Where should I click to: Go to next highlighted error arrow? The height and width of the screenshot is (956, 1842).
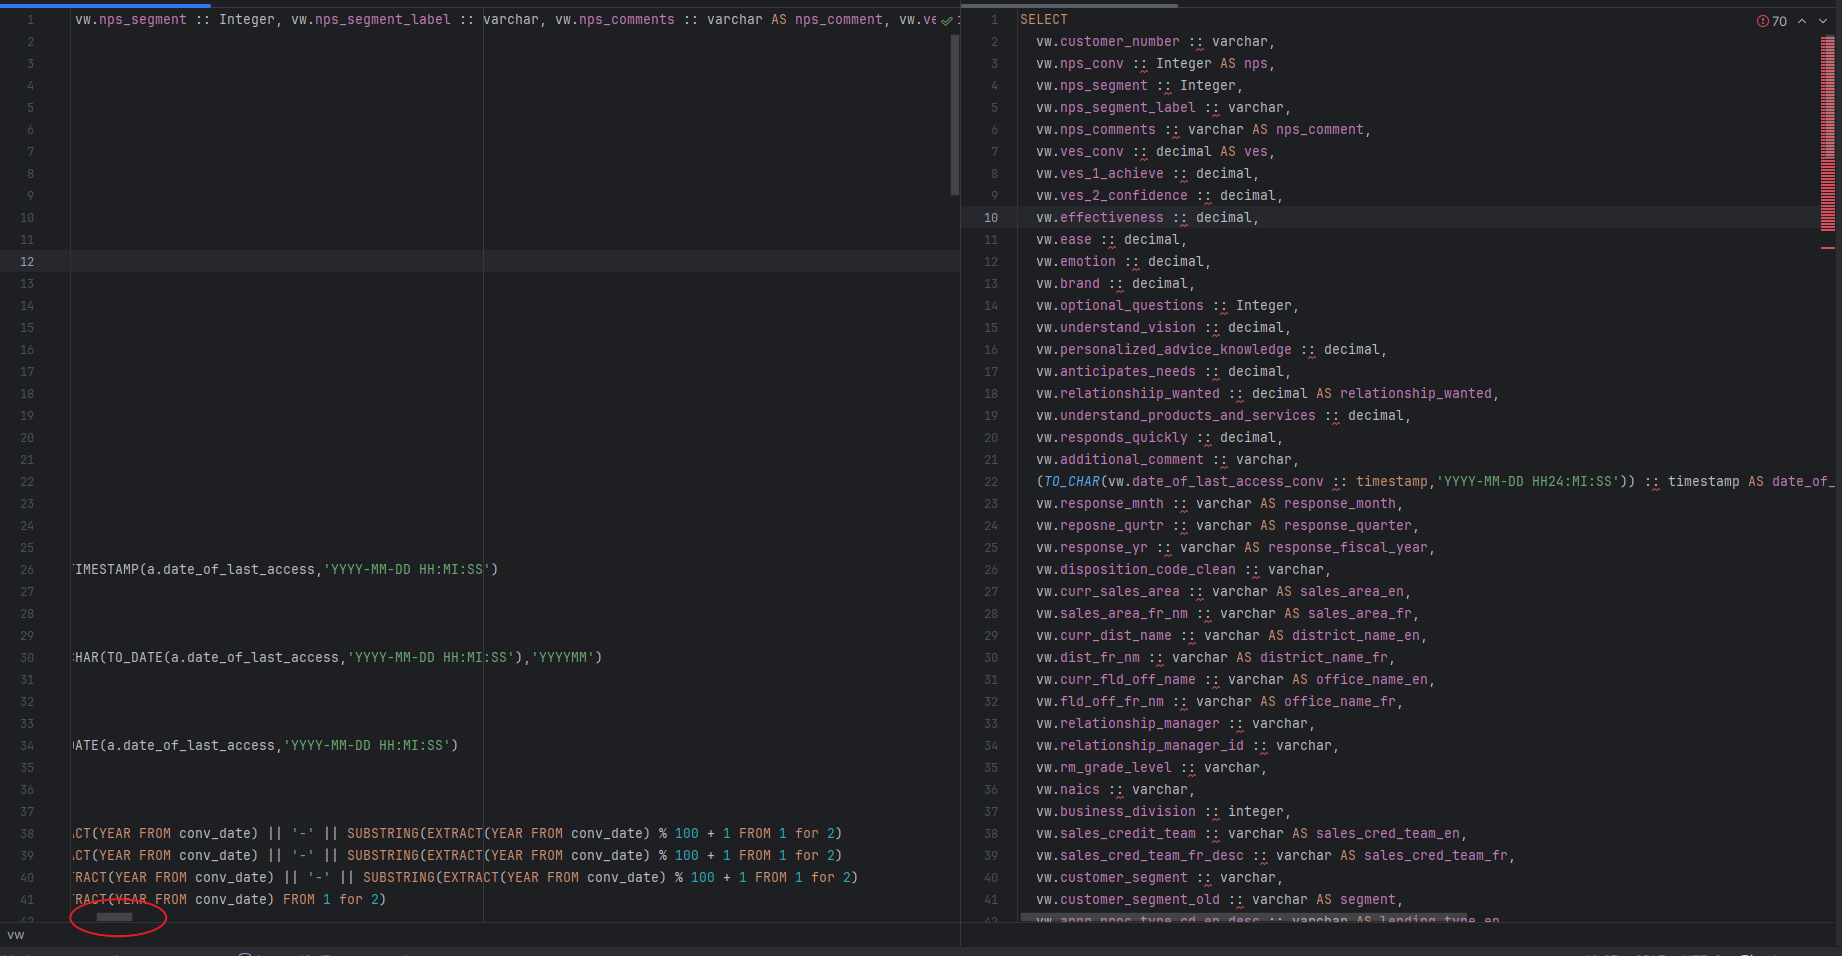coord(1823,21)
